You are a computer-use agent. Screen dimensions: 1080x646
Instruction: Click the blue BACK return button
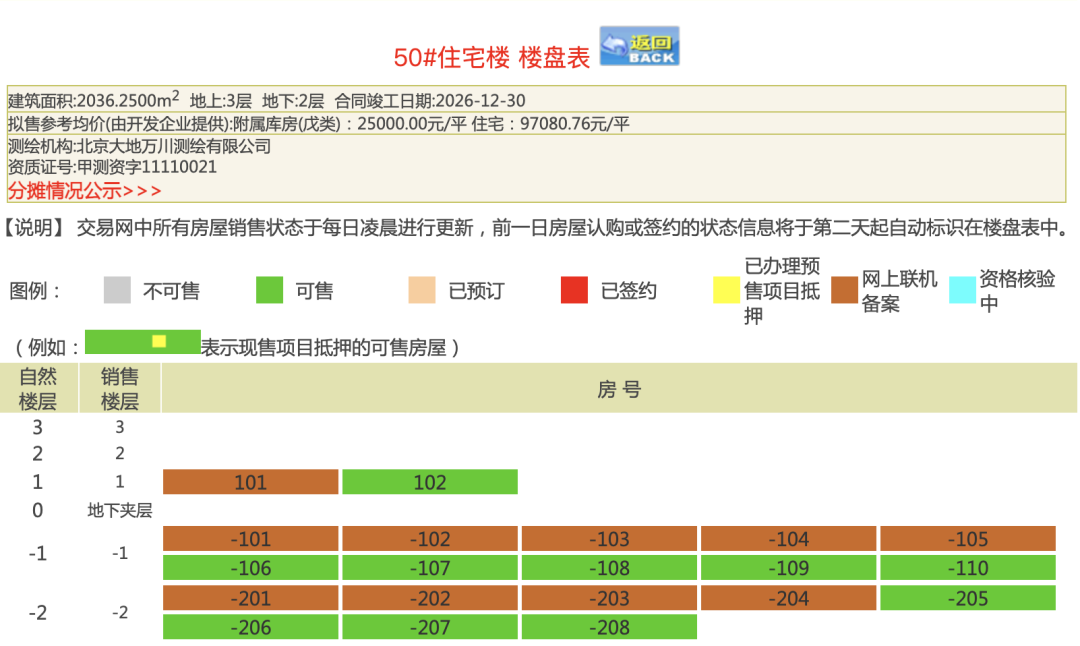(x=639, y=47)
